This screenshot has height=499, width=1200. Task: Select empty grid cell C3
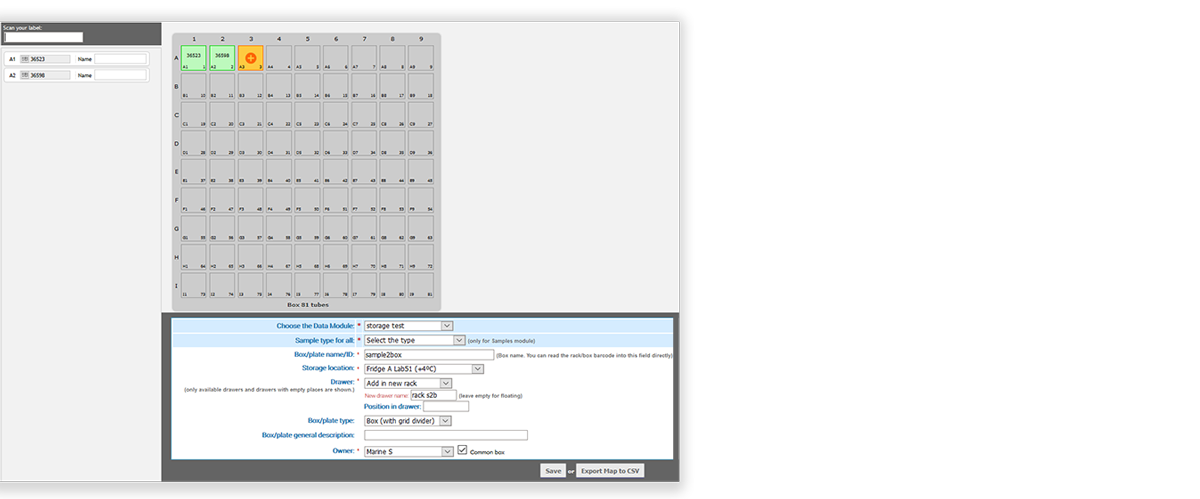point(250,115)
